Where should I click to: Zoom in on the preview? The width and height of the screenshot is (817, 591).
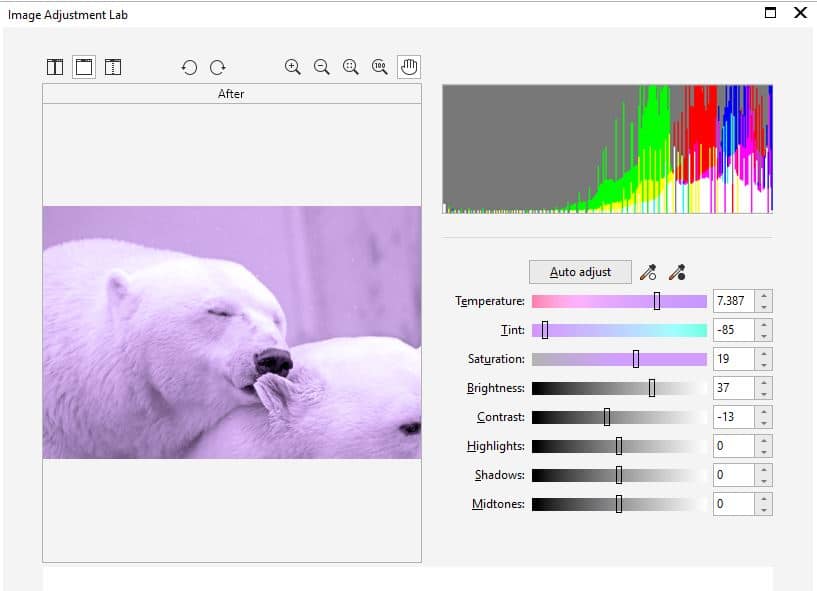coord(293,67)
